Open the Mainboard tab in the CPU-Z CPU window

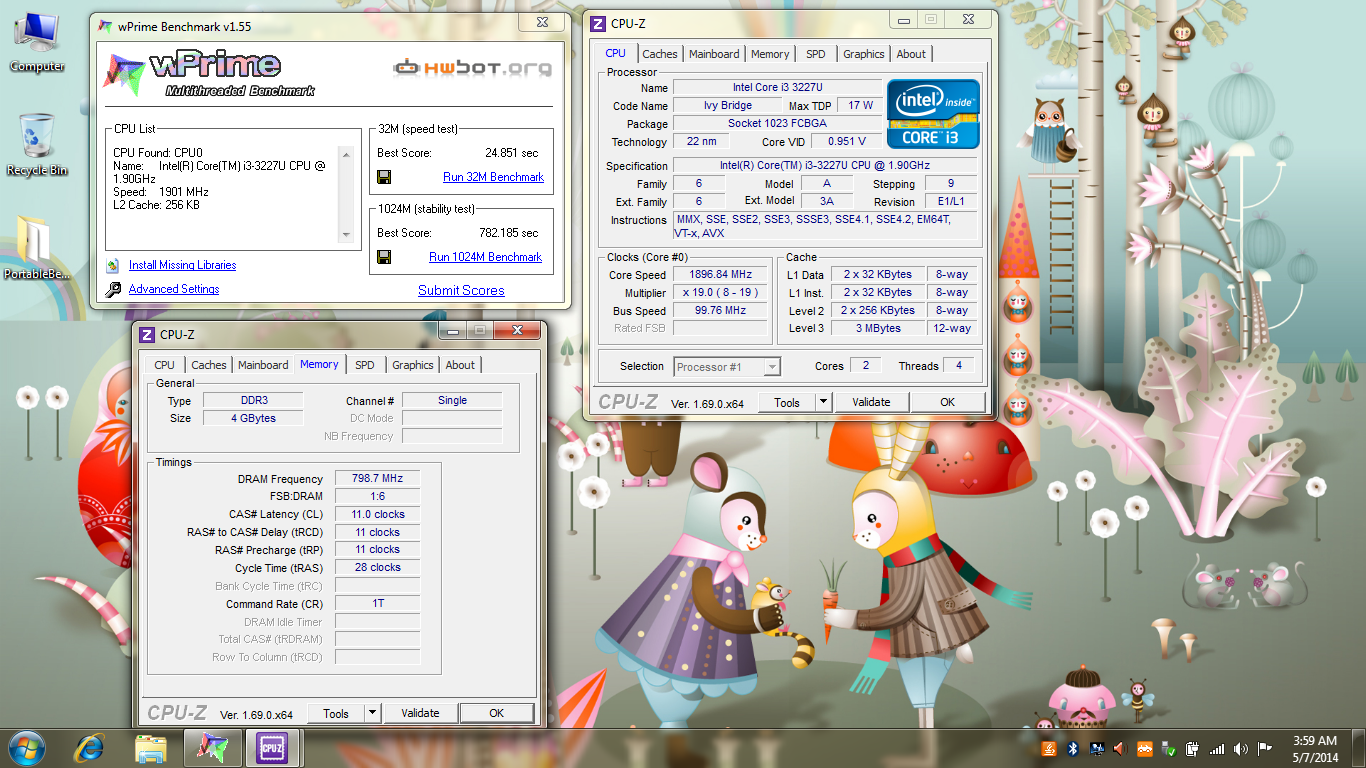[714, 54]
